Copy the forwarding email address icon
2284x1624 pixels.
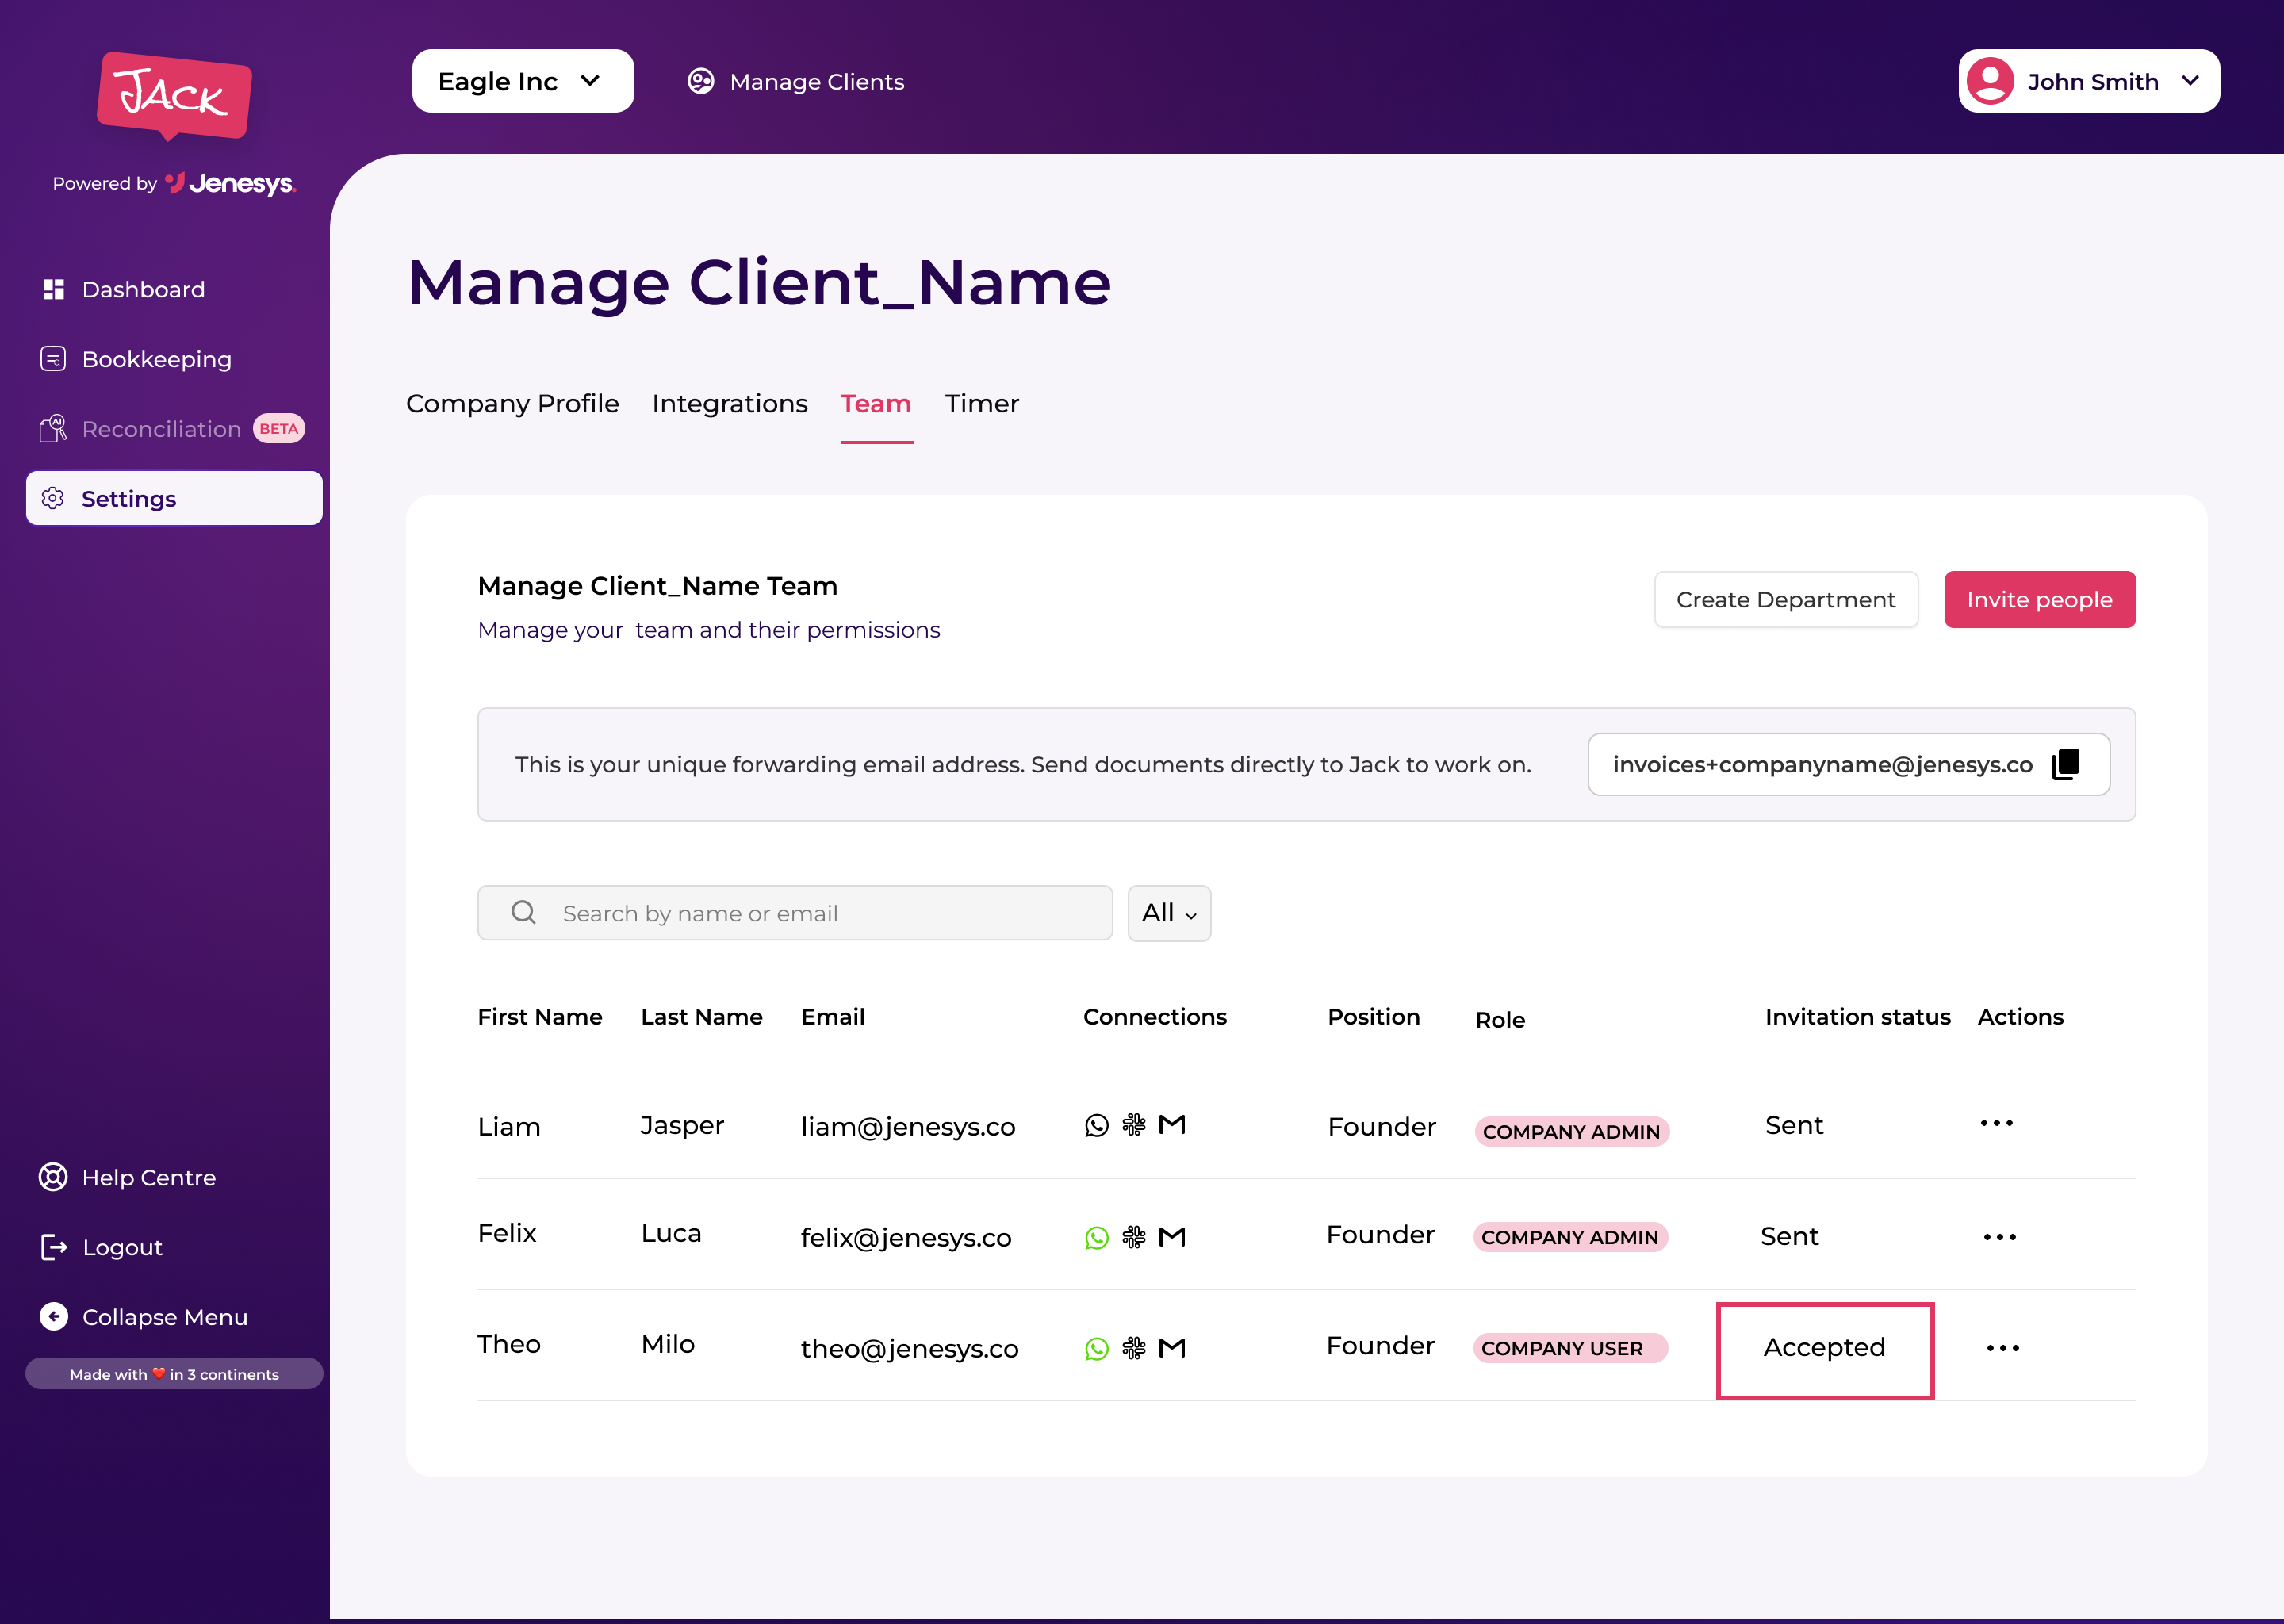click(2066, 764)
